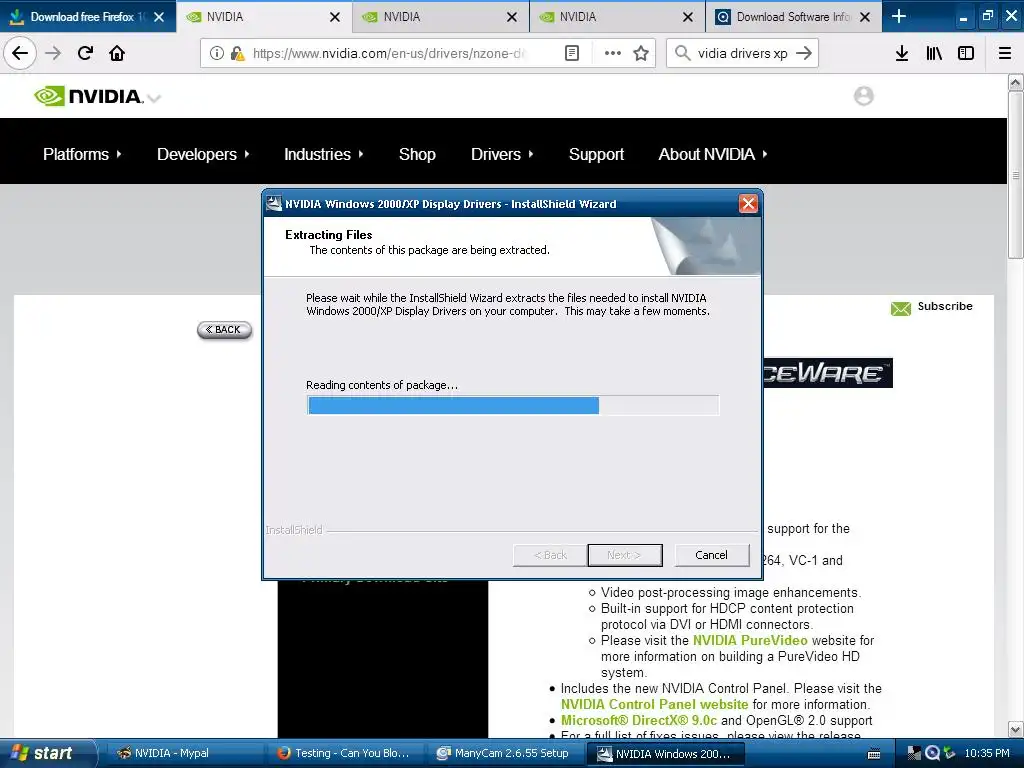Switch to the Download Software Info tab
The image size is (1024, 768).
(x=793, y=17)
